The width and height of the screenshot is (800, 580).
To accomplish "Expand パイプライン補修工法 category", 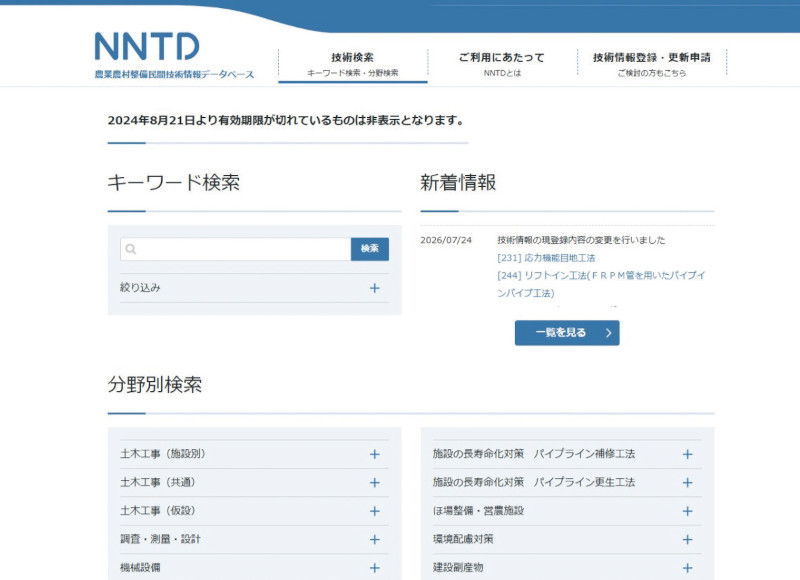I will tap(567, 454).
